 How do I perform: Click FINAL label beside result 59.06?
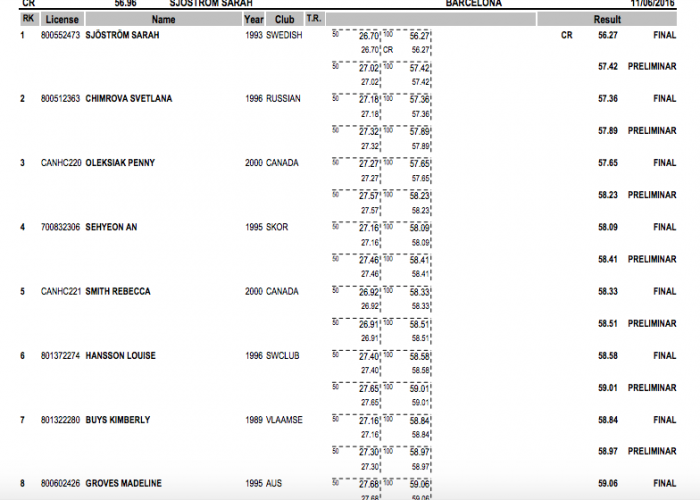pyautogui.click(x=664, y=483)
